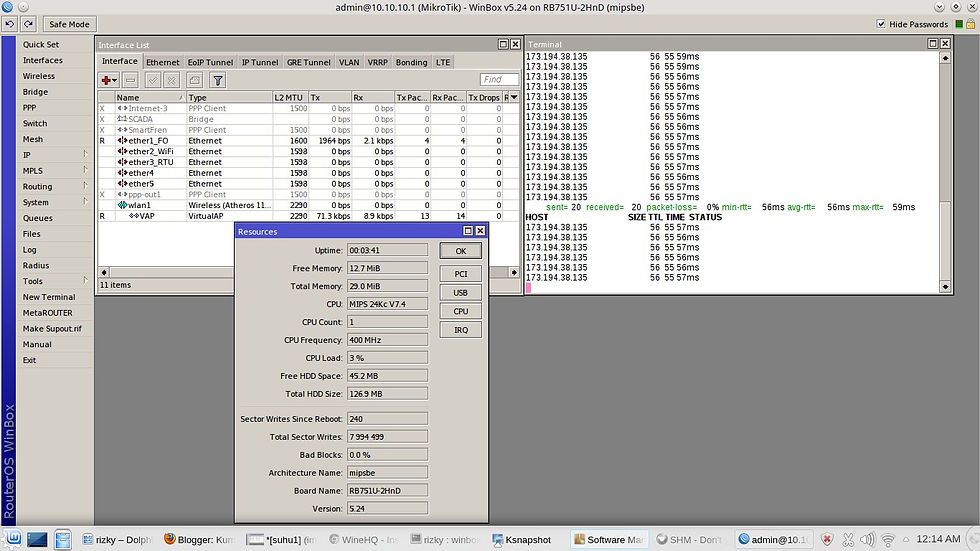The image size is (980, 551).
Task: Expand the MPLS submenu in sidebar
Action: 54,171
